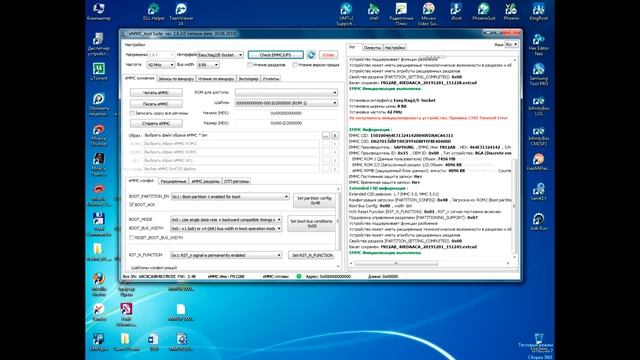Open the template dropdown showing ROM 1 range
The height and width of the screenshot is (360, 640).
coord(287,103)
